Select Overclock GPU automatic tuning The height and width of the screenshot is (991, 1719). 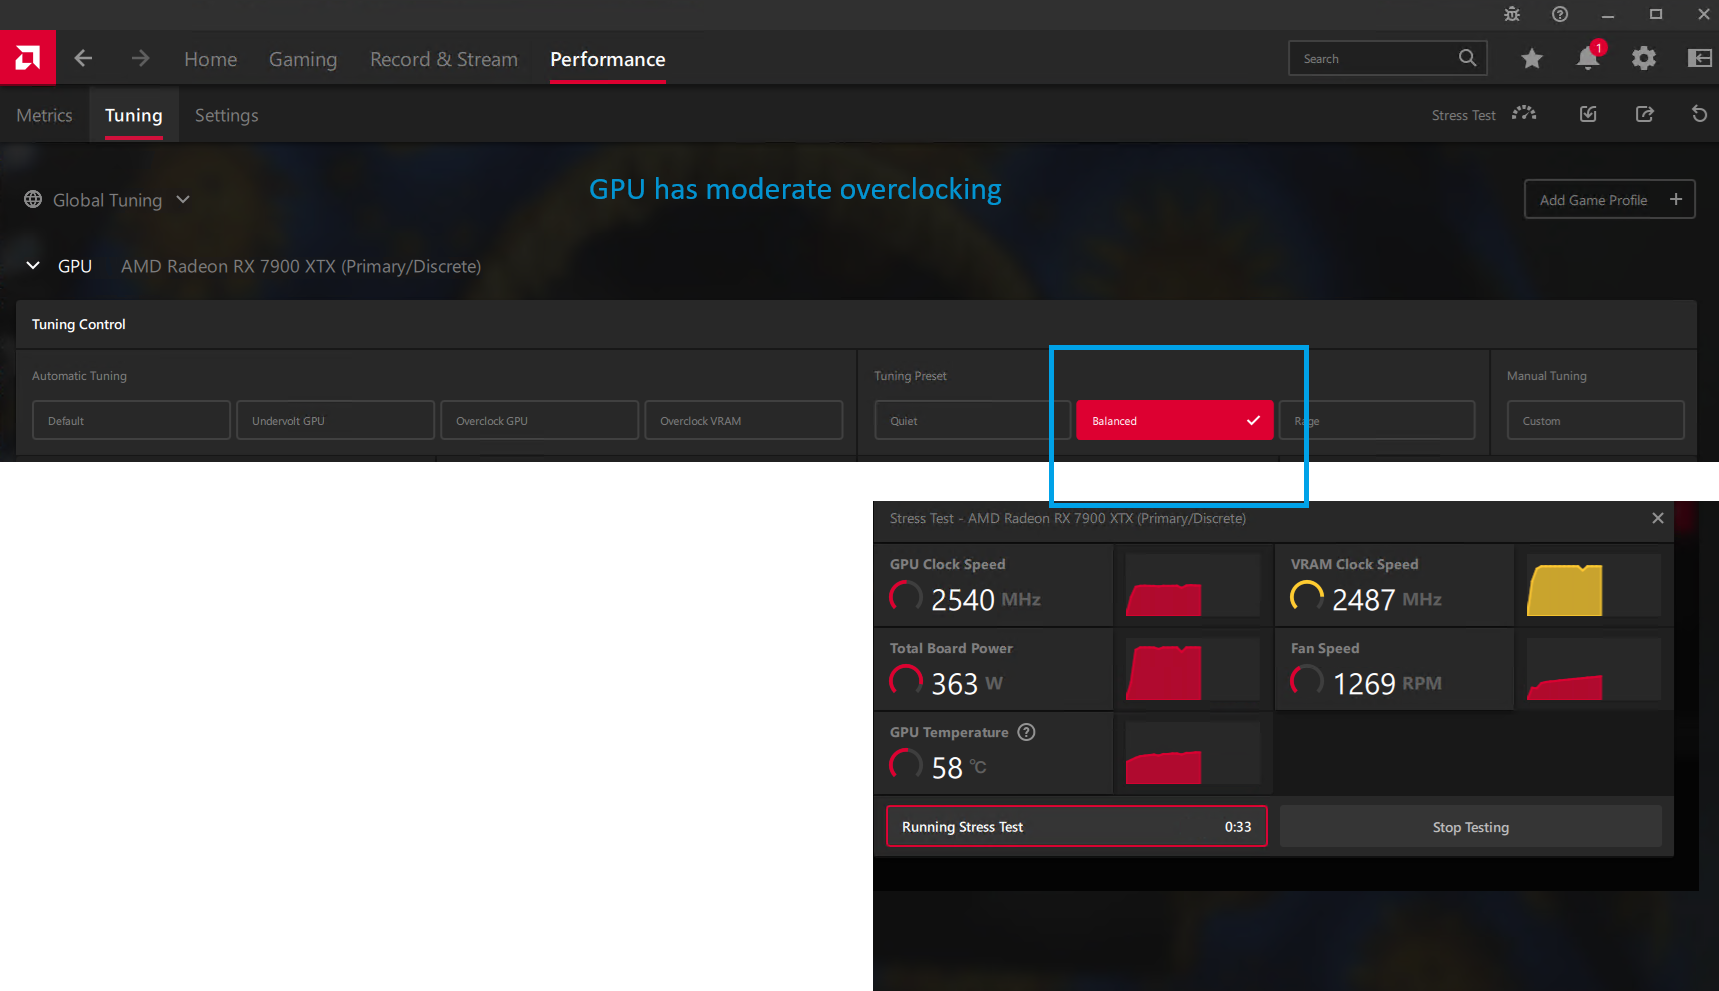(539, 420)
